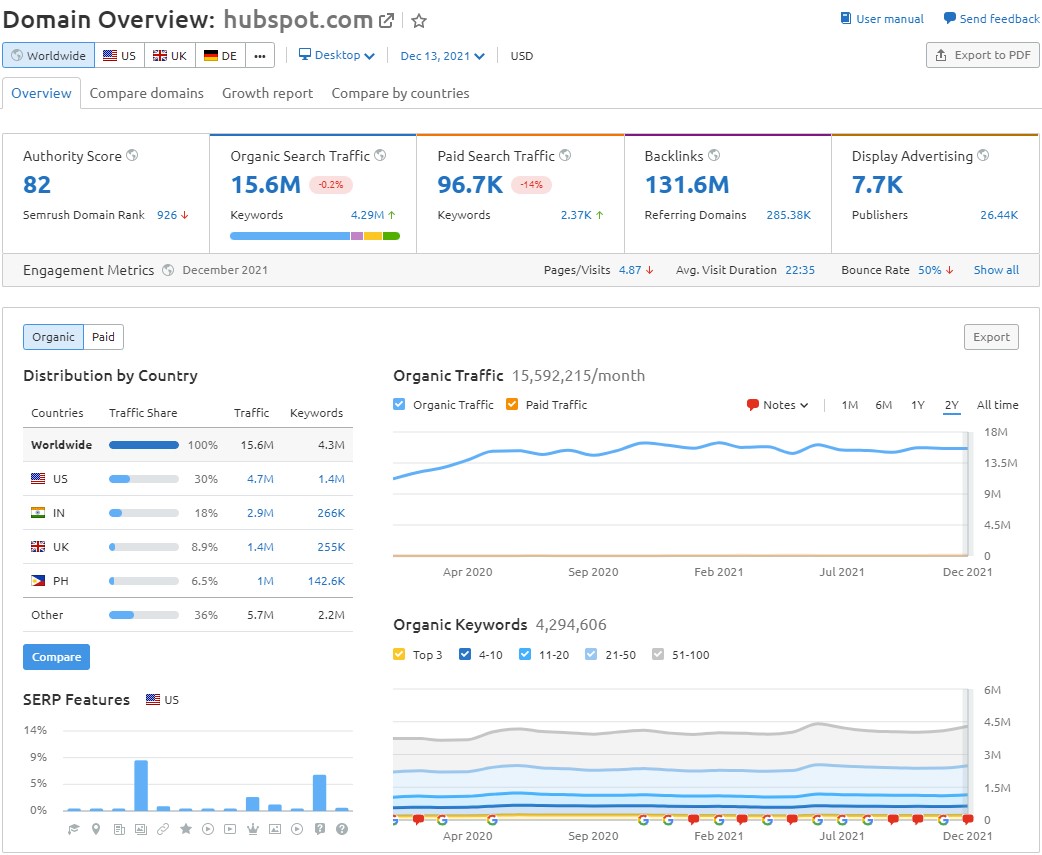Open the 285.38K Referring Domains link
This screenshot has height=855, width=1042.
tap(788, 215)
